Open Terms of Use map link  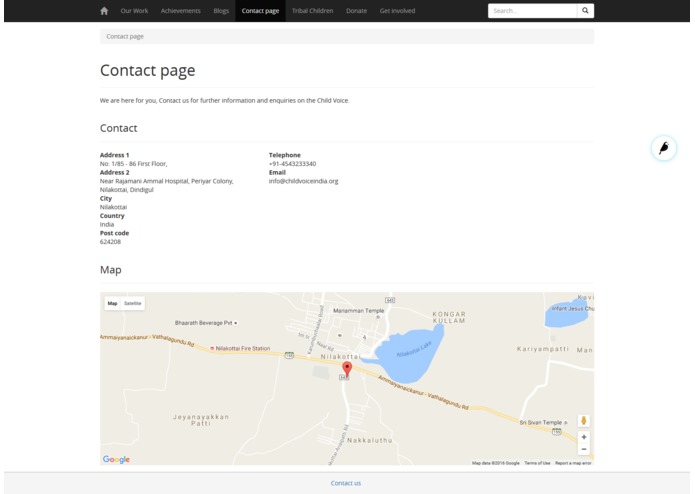(537, 463)
